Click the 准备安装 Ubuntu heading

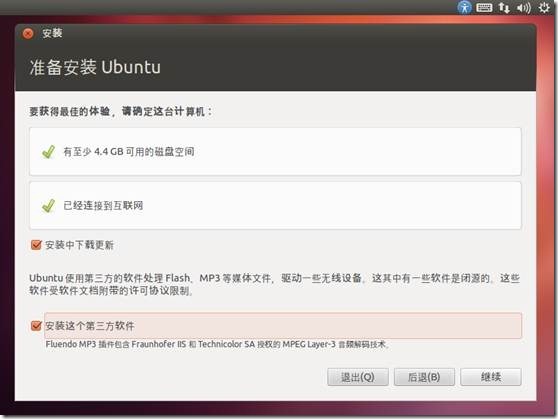point(95,67)
